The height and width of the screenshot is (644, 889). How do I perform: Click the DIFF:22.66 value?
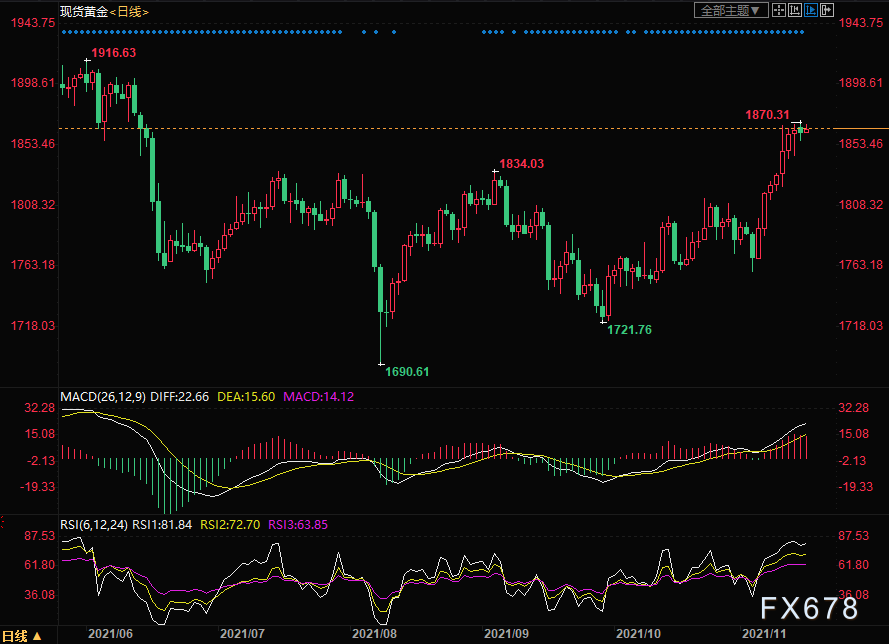[x=179, y=397]
